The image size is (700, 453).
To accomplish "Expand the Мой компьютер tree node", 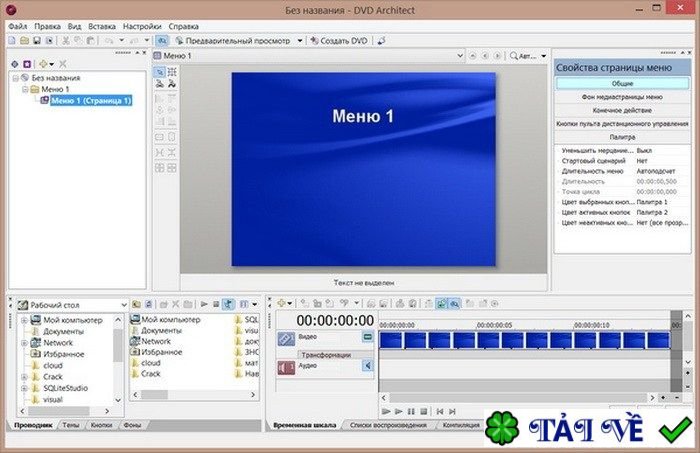I will [x=25, y=320].
